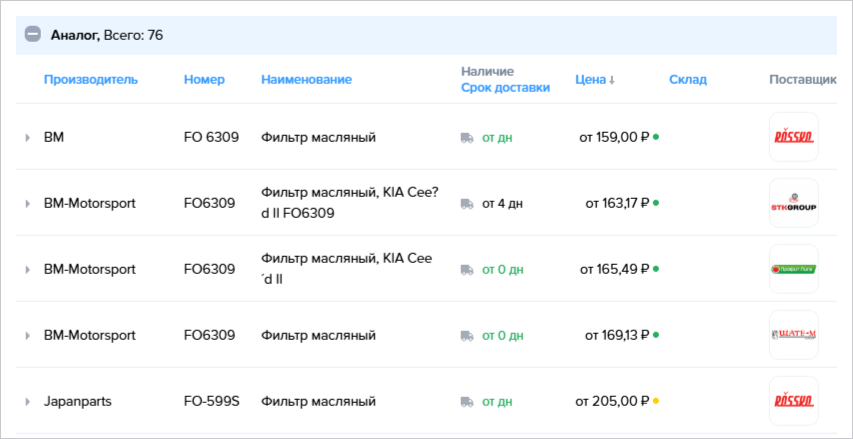Image resolution: width=853 pixels, height=439 pixels.
Task: Open the green supplier logo, 165,49 ₽ row
Action: 793,269
